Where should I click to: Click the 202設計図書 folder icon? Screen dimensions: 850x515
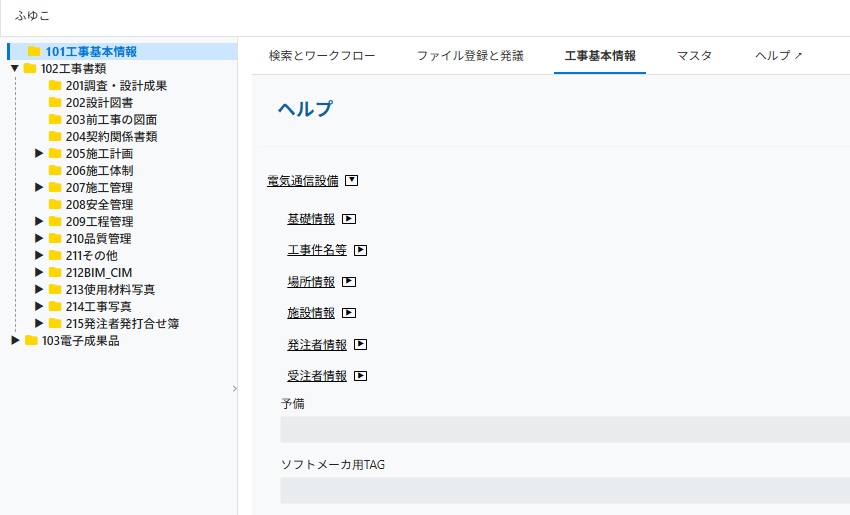[x=56, y=103]
